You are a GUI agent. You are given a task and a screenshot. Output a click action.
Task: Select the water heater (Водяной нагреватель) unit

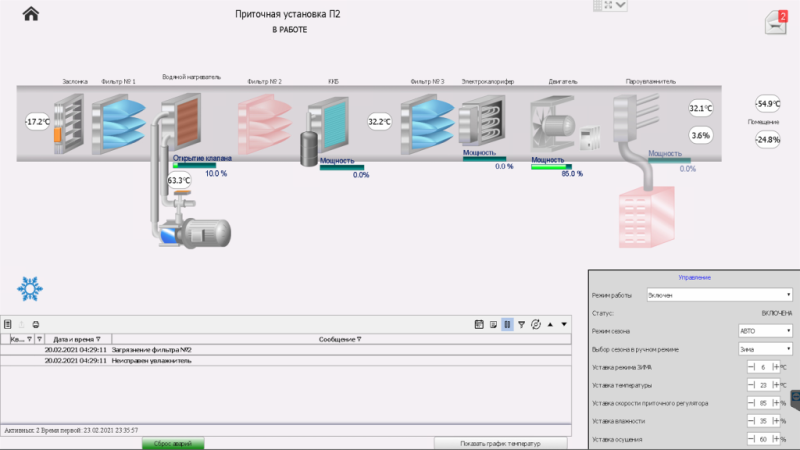(182, 122)
